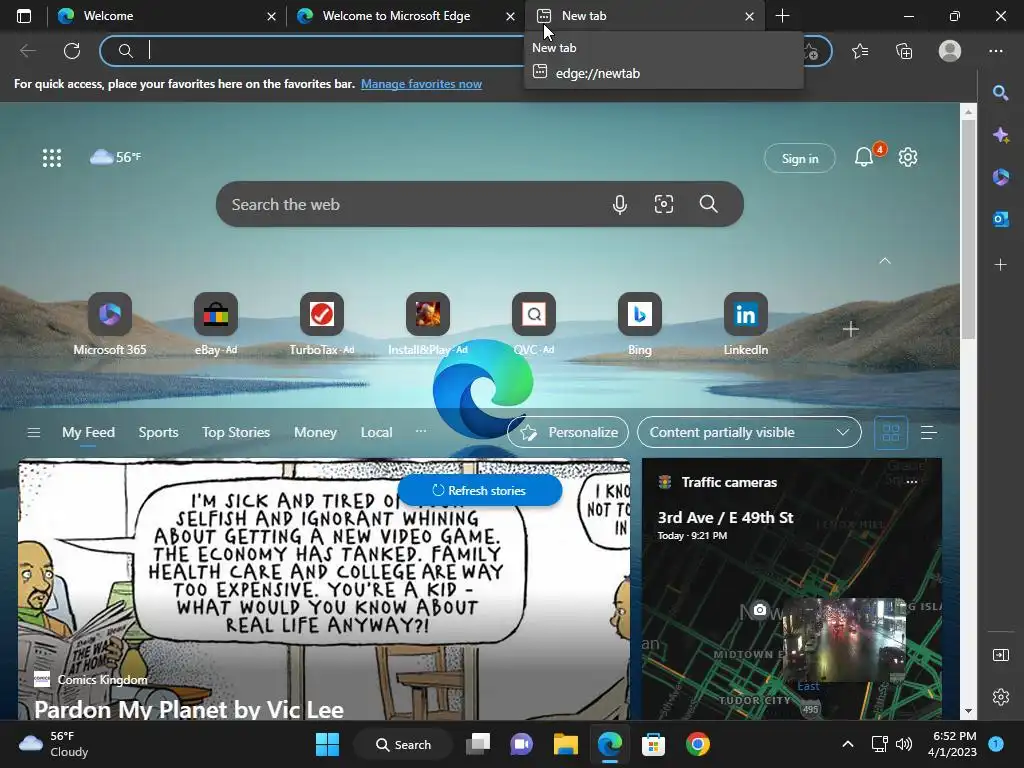Image resolution: width=1024 pixels, height=768 pixels.
Task: Click the sidebar Search icon
Action: (x=1000, y=93)
